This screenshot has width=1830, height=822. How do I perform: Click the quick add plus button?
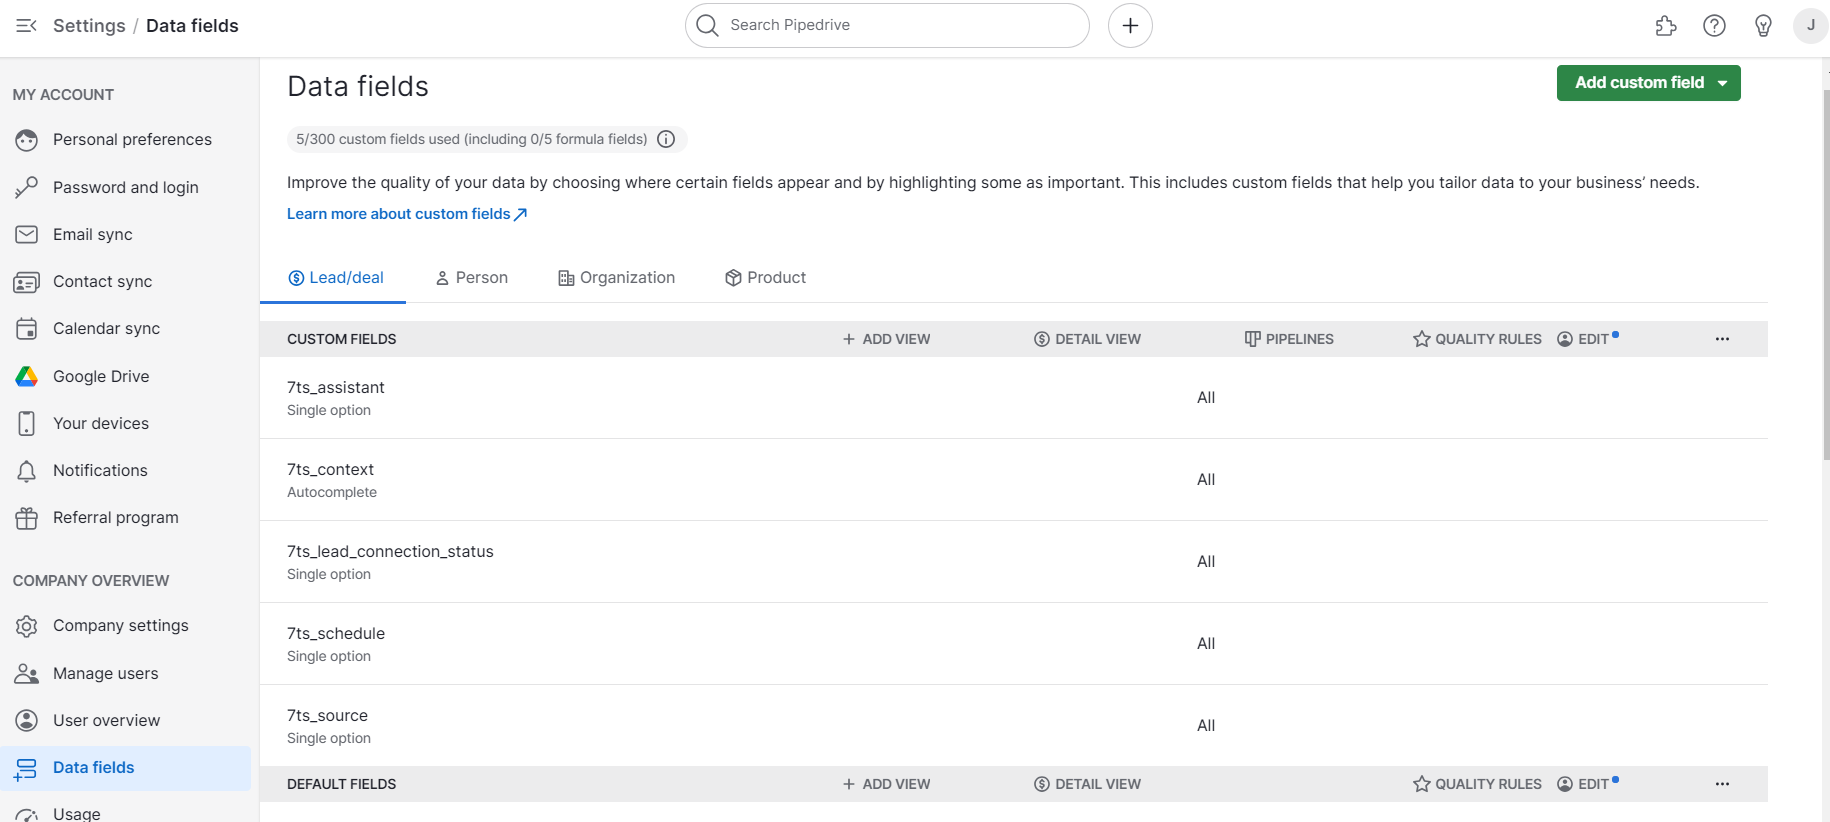1130,26
